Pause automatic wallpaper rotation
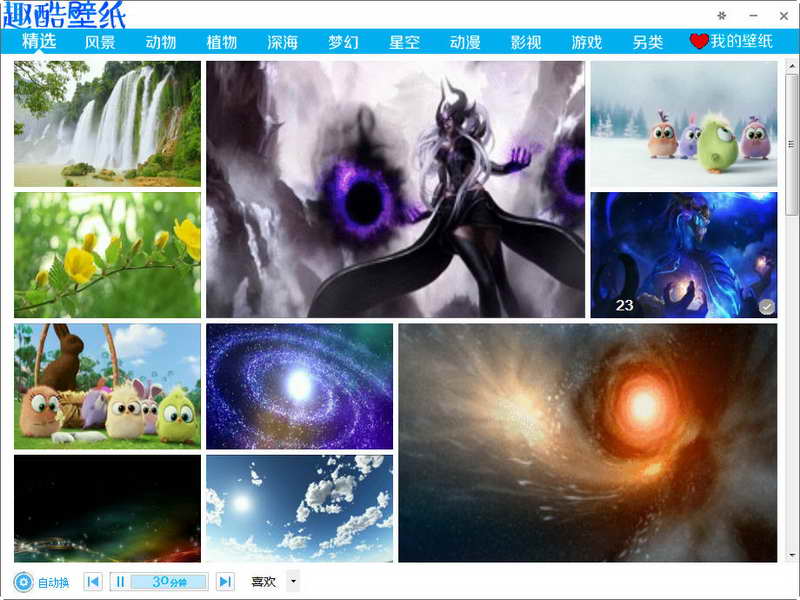 coord(120,582)
